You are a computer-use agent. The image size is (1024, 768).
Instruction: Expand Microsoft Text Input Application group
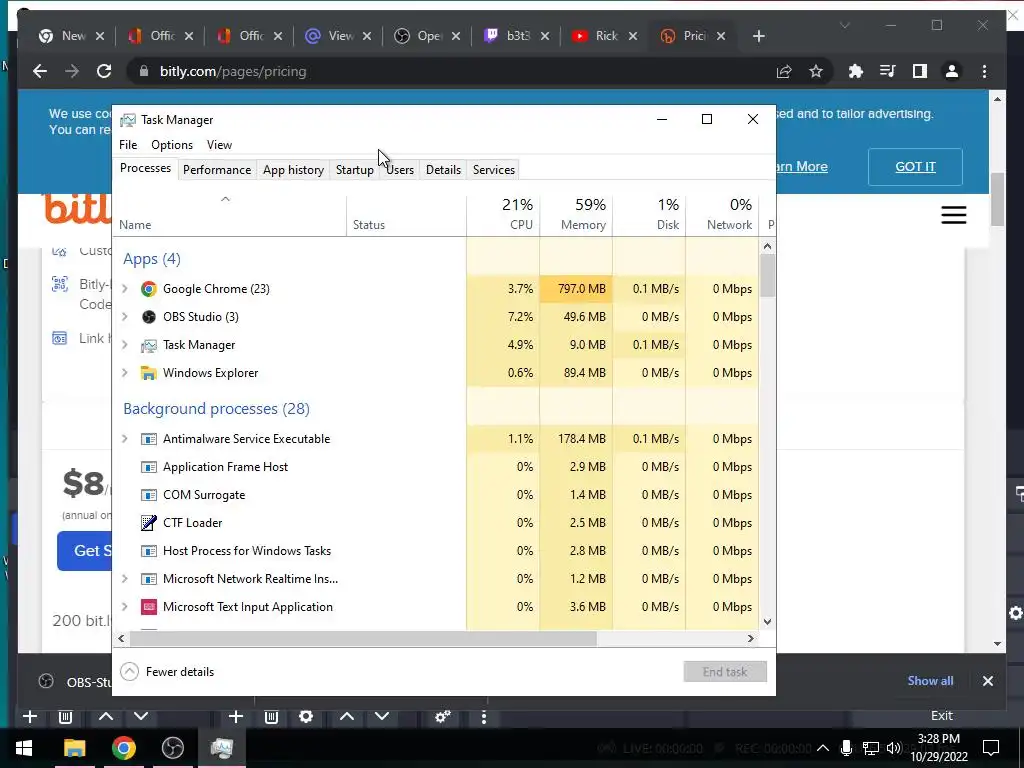tap(125, 607)
